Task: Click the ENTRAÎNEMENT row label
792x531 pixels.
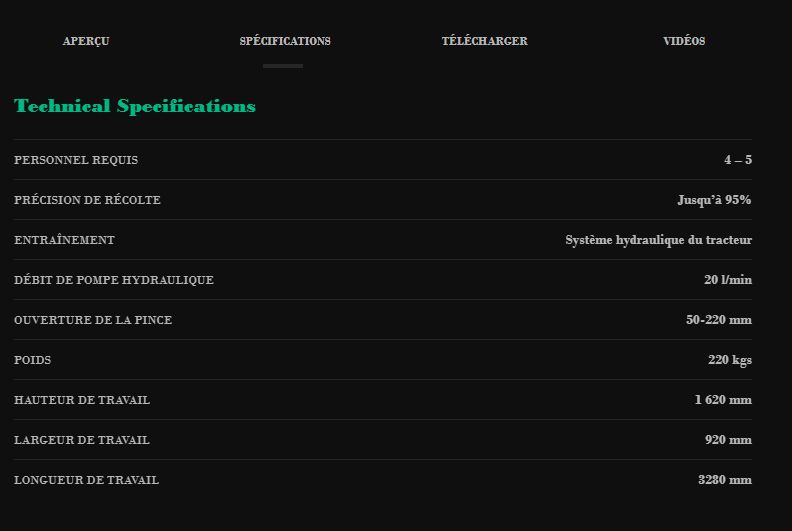Action: point(64,240)
